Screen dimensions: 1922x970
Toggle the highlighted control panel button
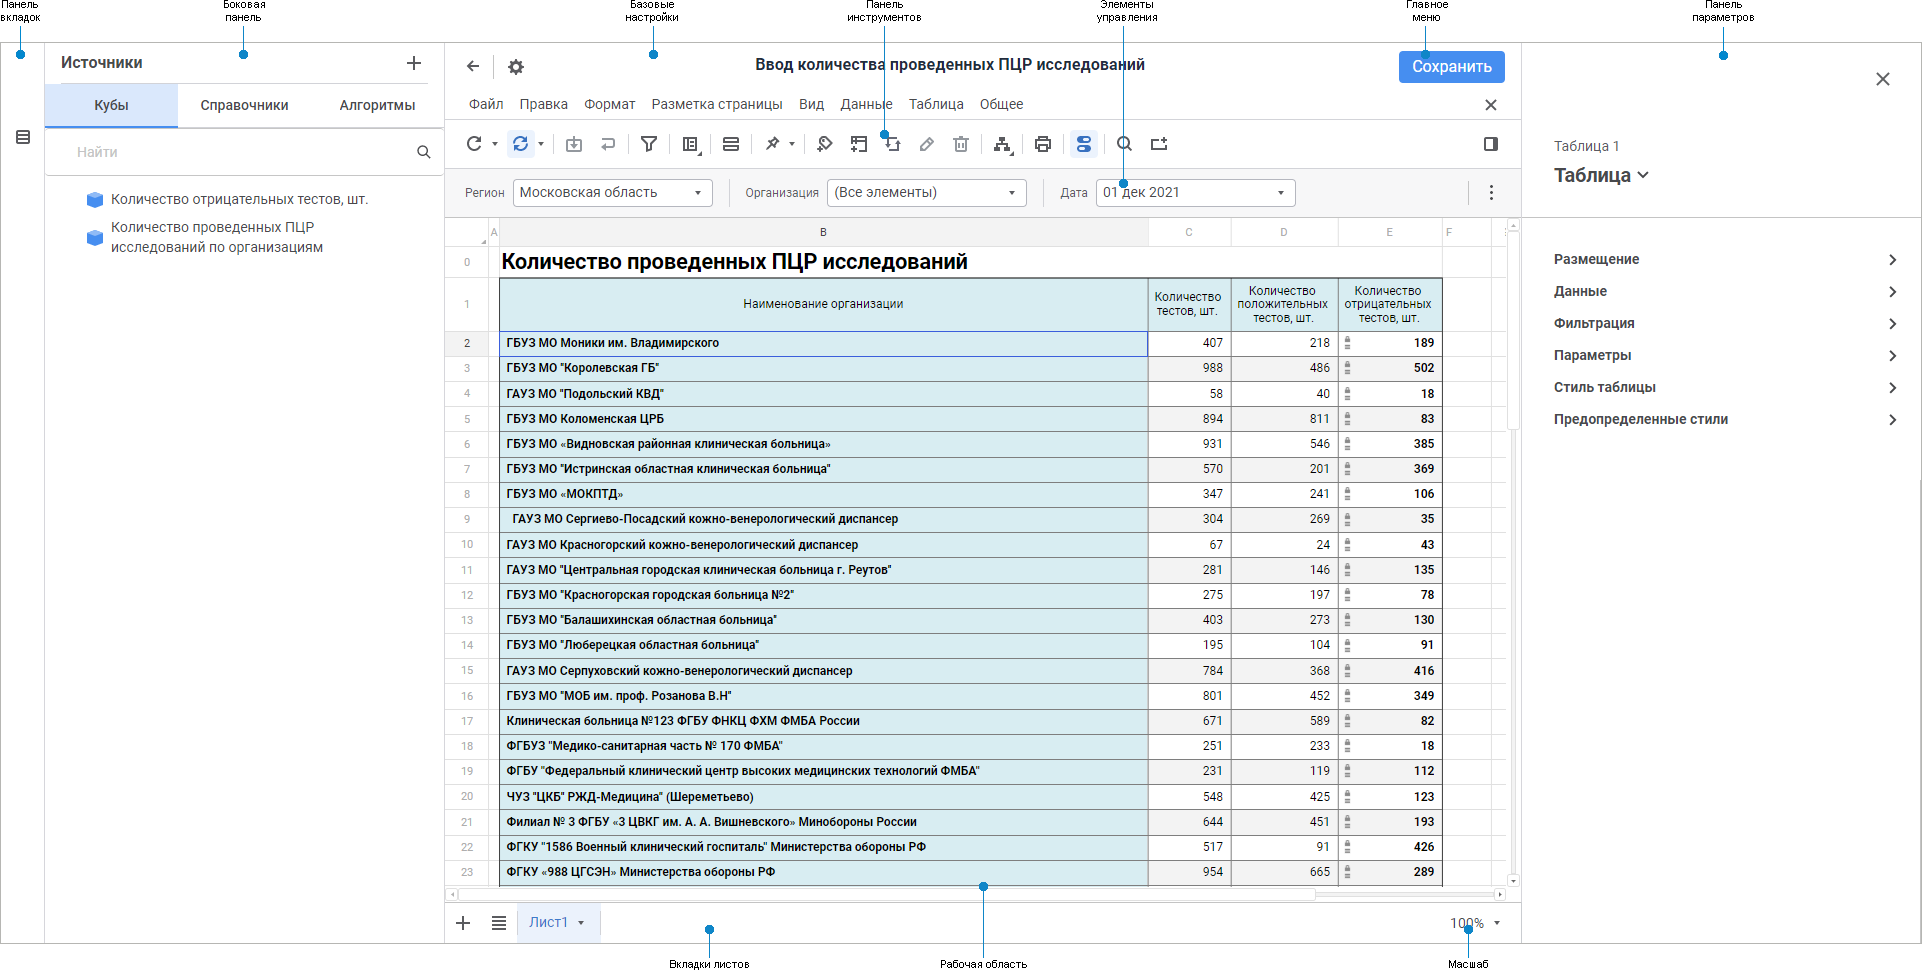(1083, 144)
